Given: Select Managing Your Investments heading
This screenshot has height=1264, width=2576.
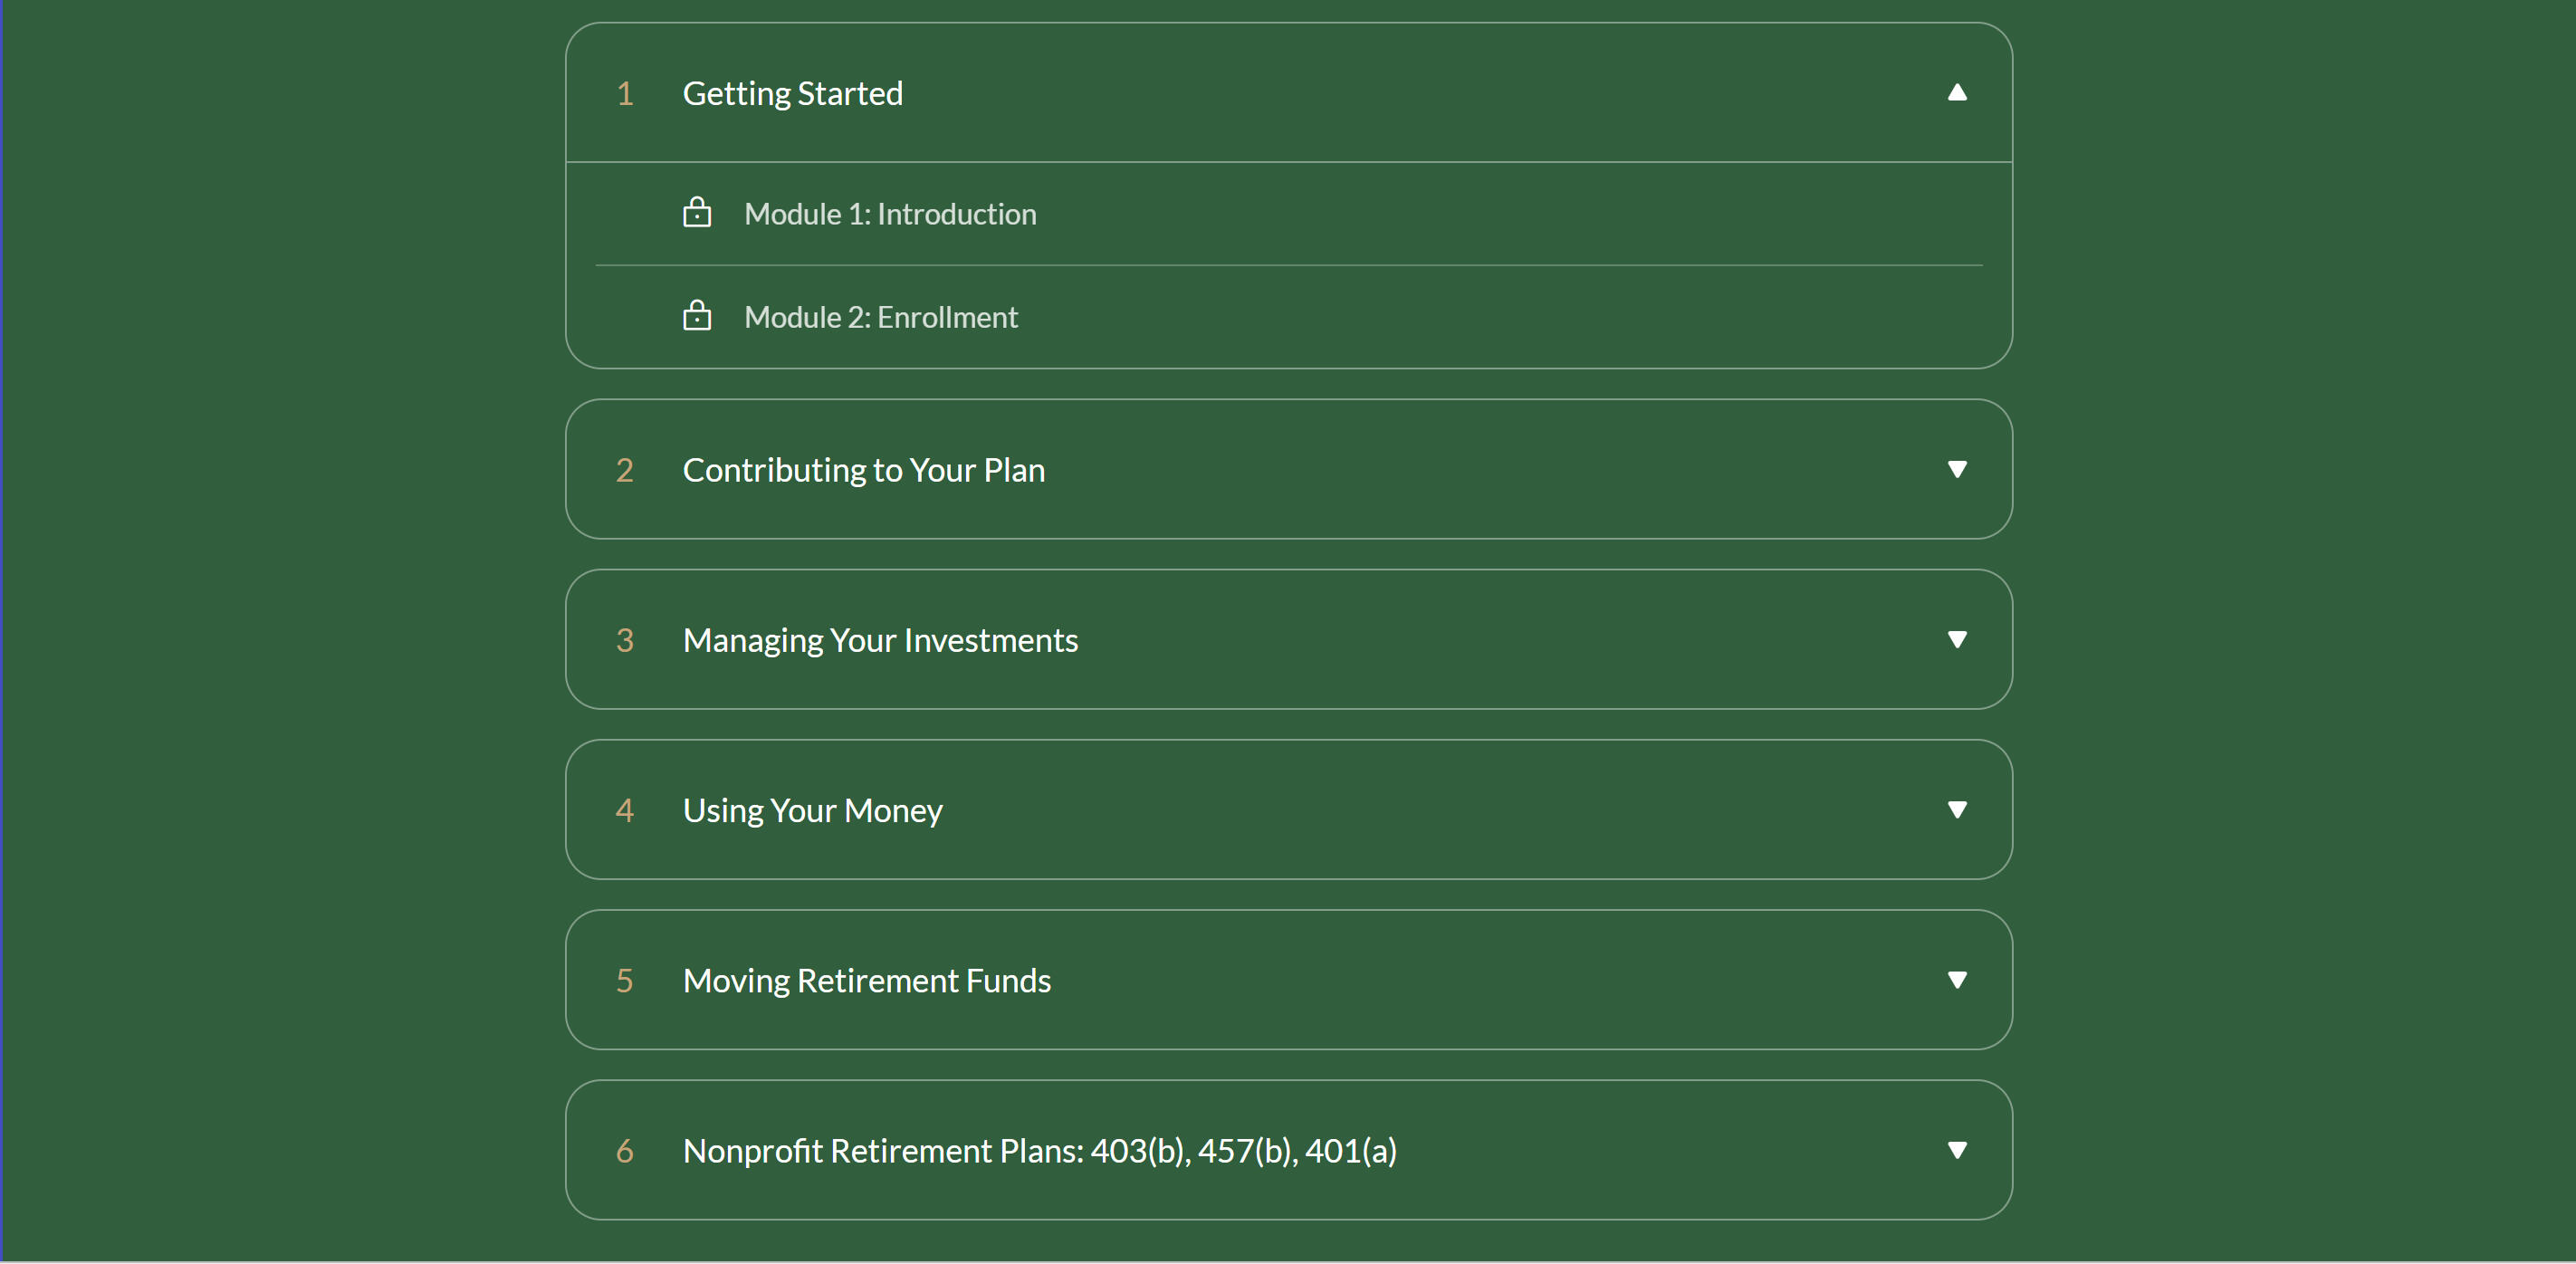Looking at the screenshot, I should coord(880,640).
